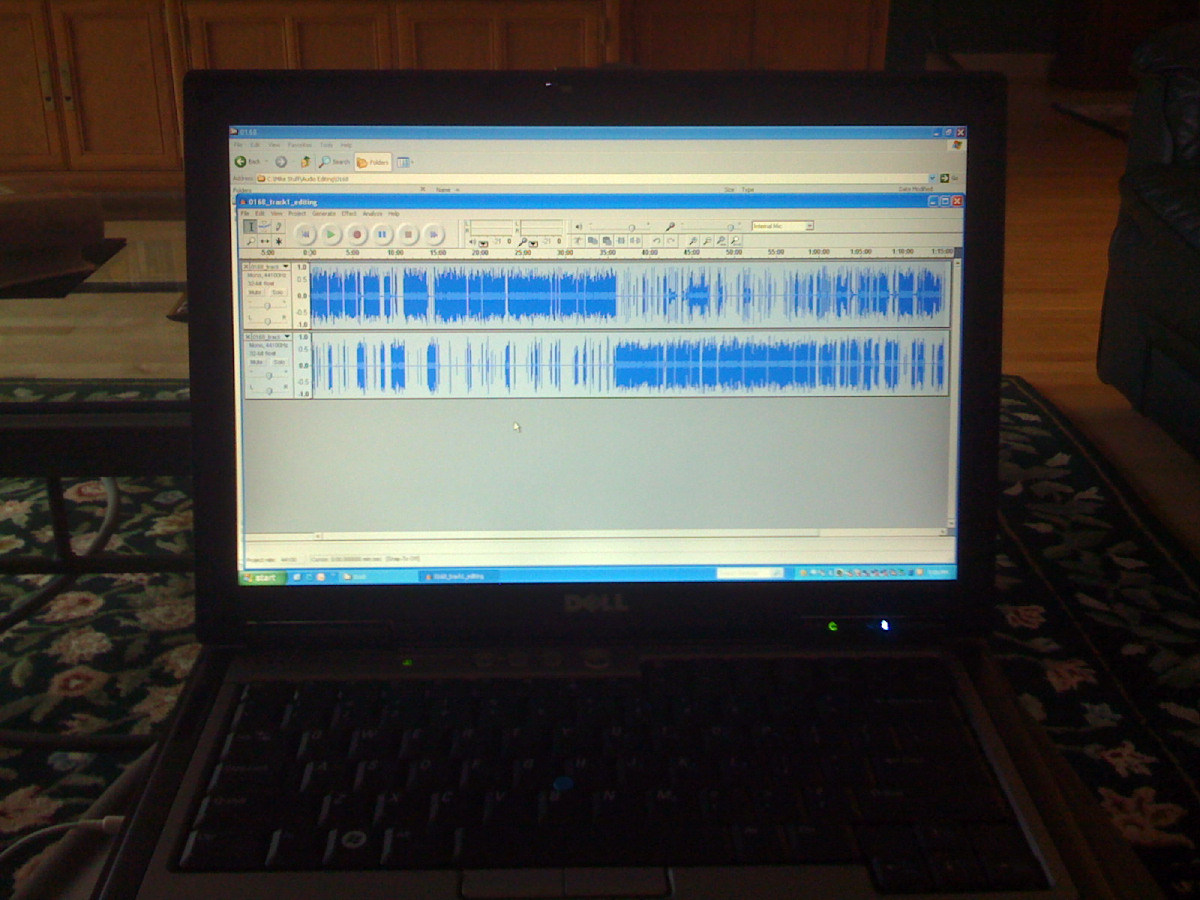Mute the second audio track
Viewport: 1200px width, 900px height.
256,362
